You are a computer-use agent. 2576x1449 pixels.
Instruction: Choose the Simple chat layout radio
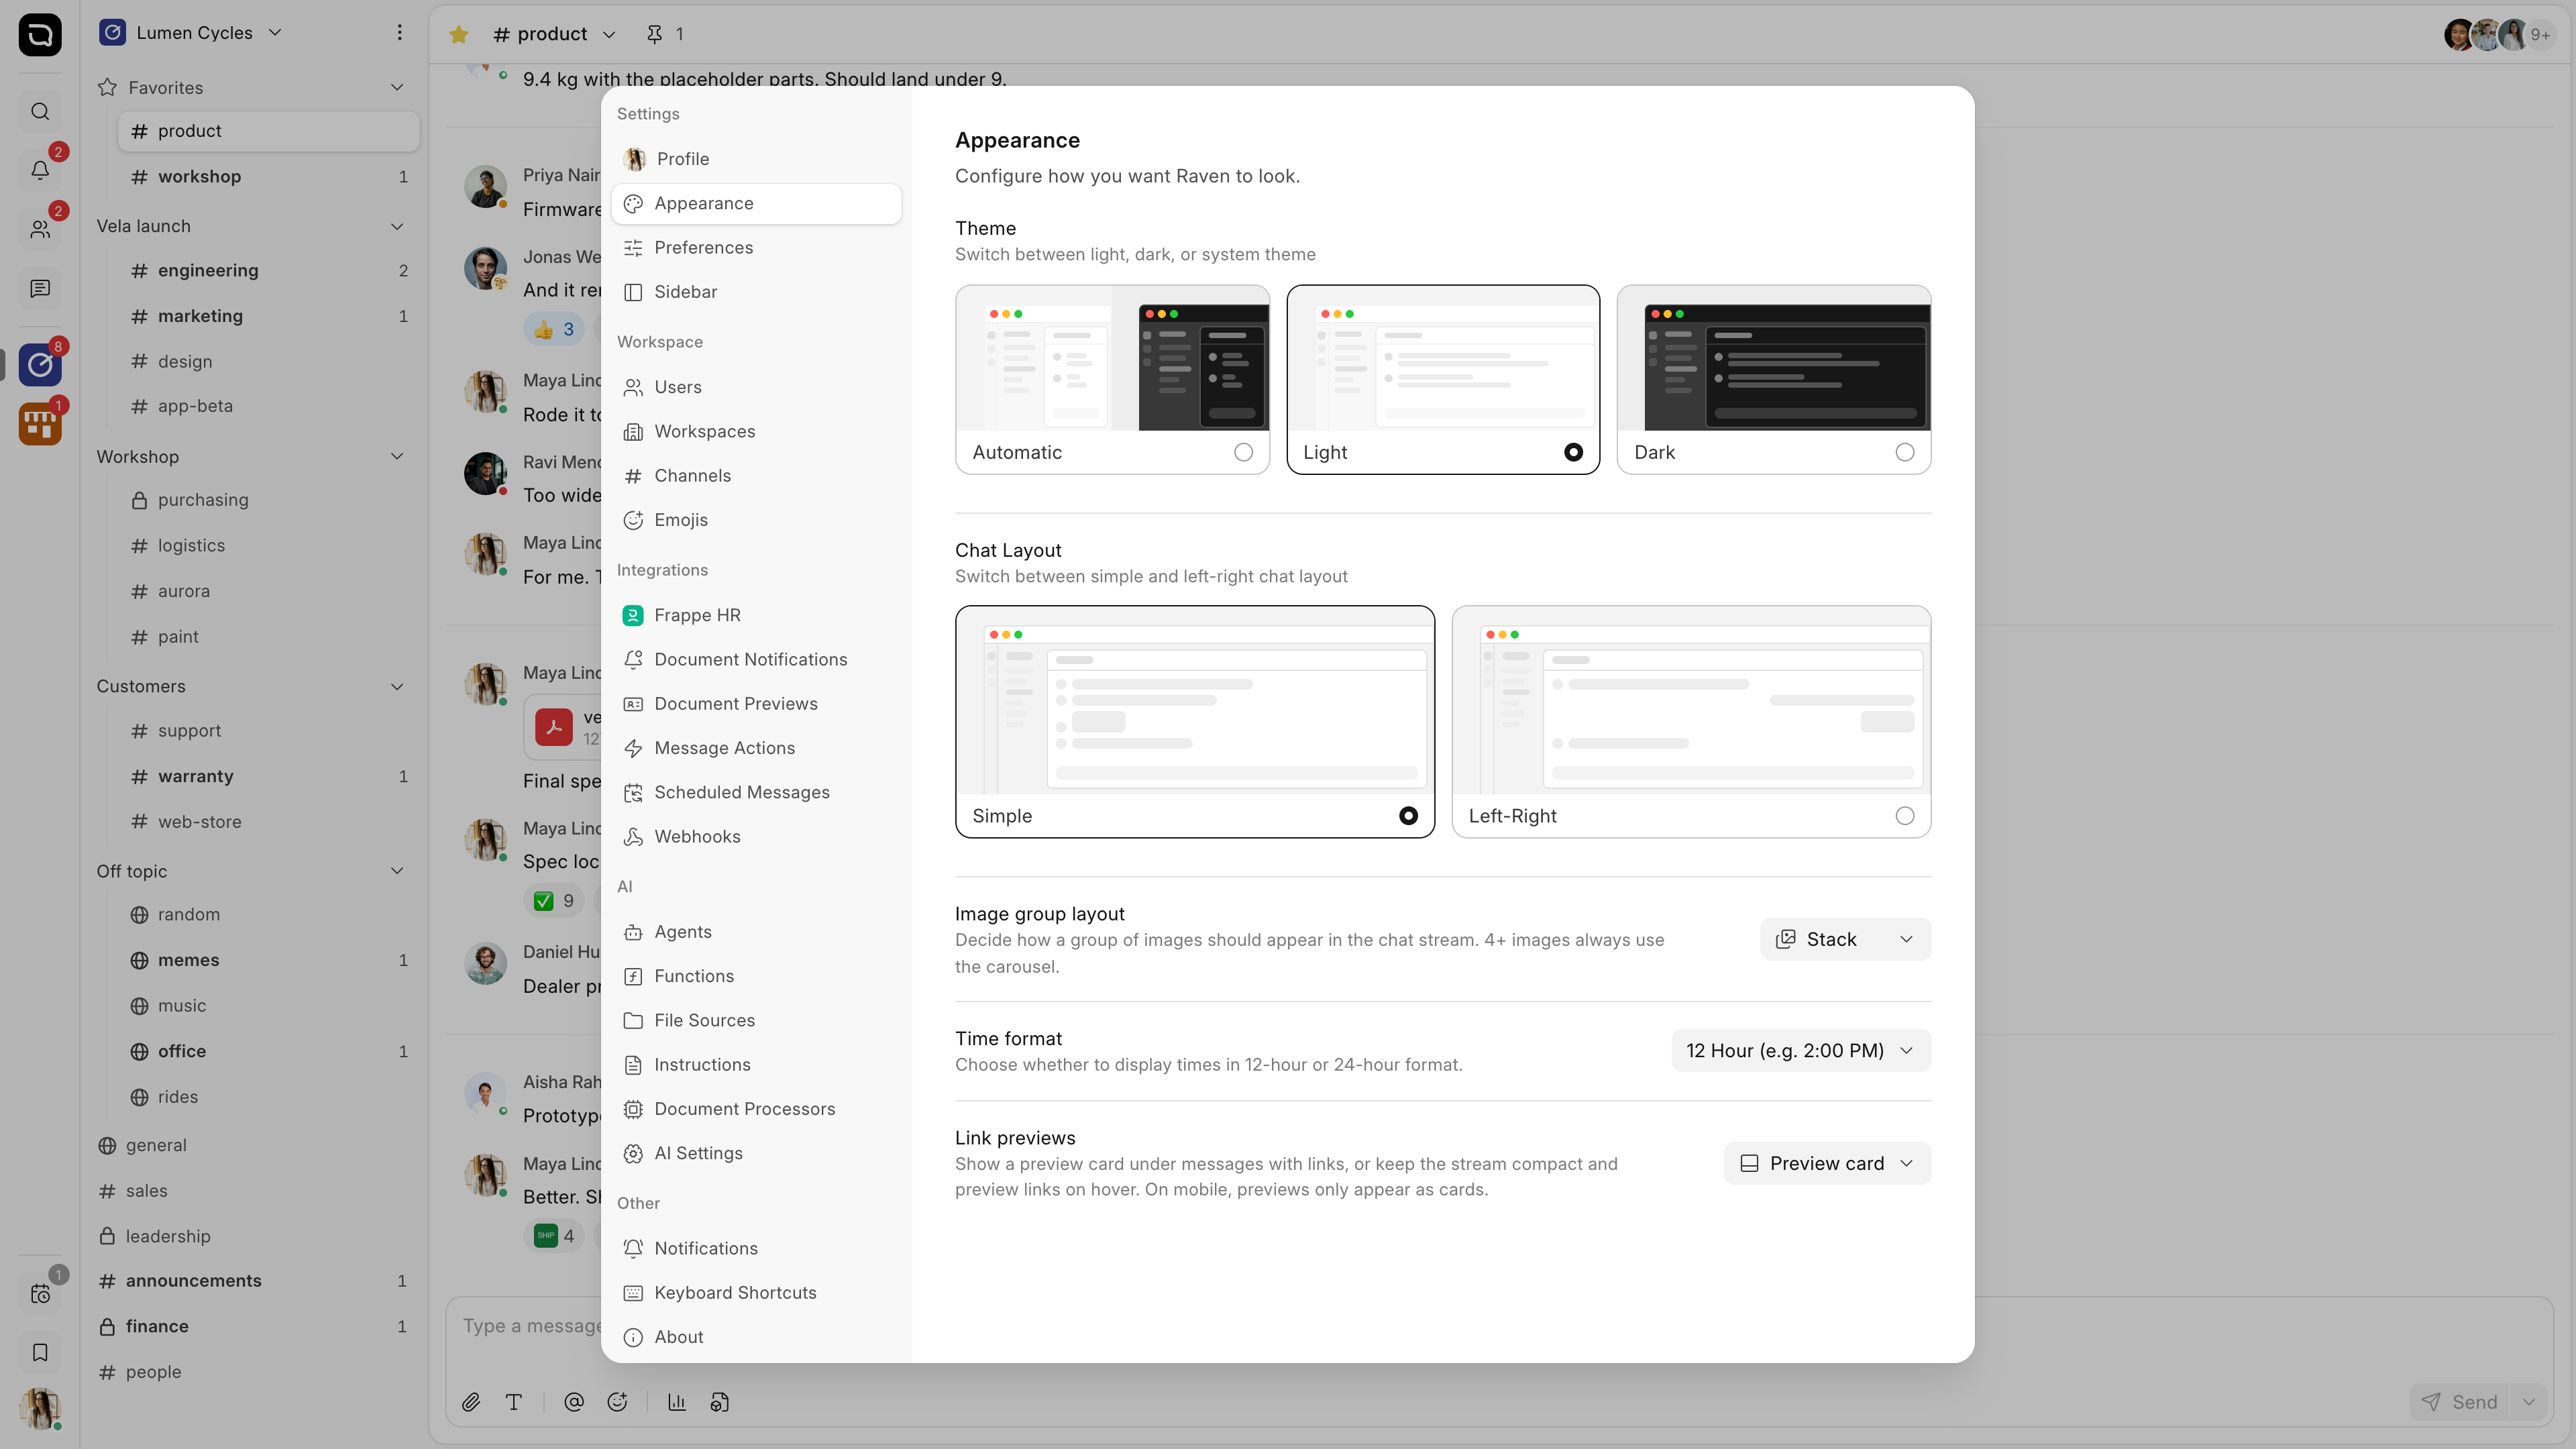(x=1408, y=816)
